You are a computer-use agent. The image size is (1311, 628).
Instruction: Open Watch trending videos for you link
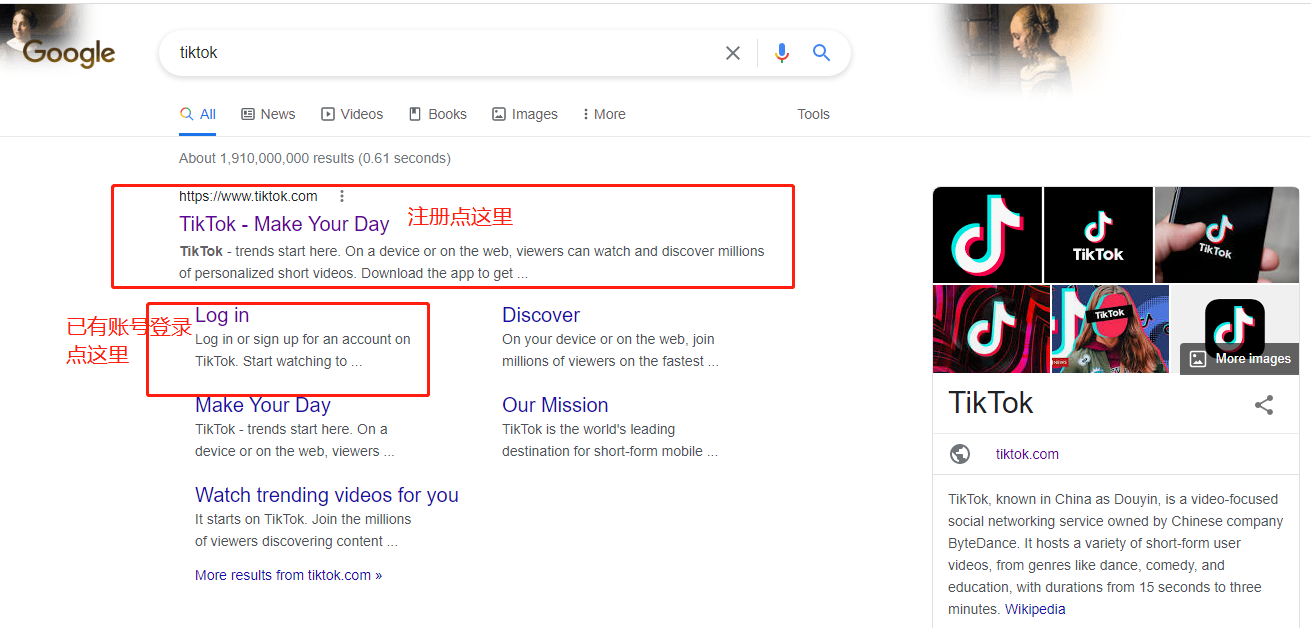pos(327,495)
